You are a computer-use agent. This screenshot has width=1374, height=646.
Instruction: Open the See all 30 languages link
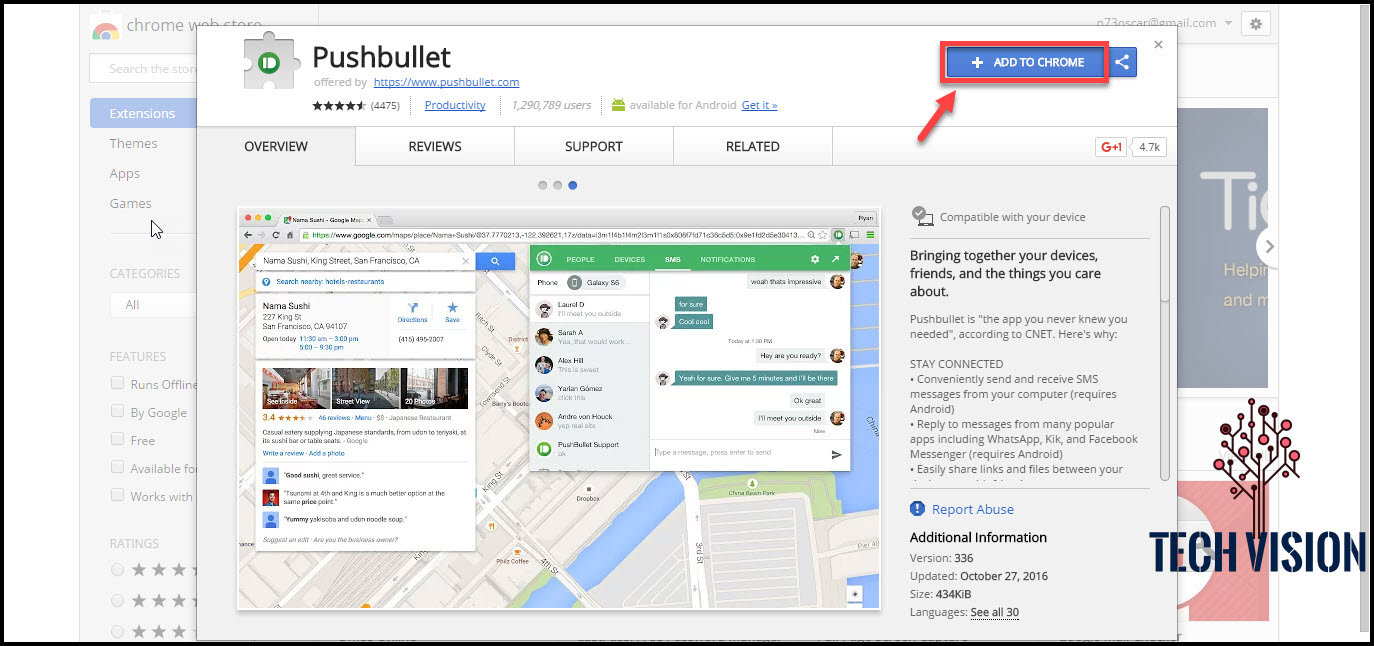click(x=994, y=612)
